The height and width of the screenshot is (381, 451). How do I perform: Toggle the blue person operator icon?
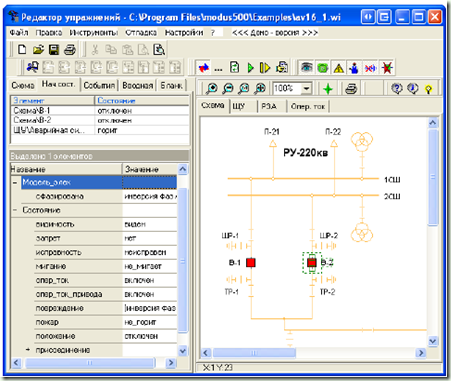coord(354,68)
